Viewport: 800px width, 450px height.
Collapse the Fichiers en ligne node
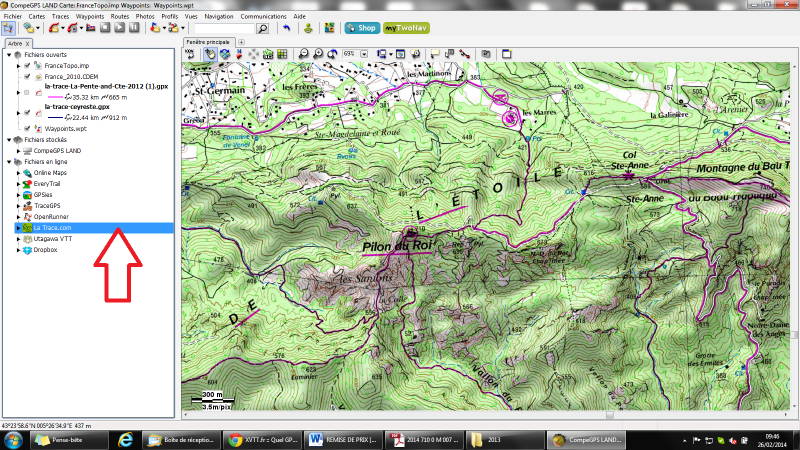pyautogui.click(x=9, y=162)
